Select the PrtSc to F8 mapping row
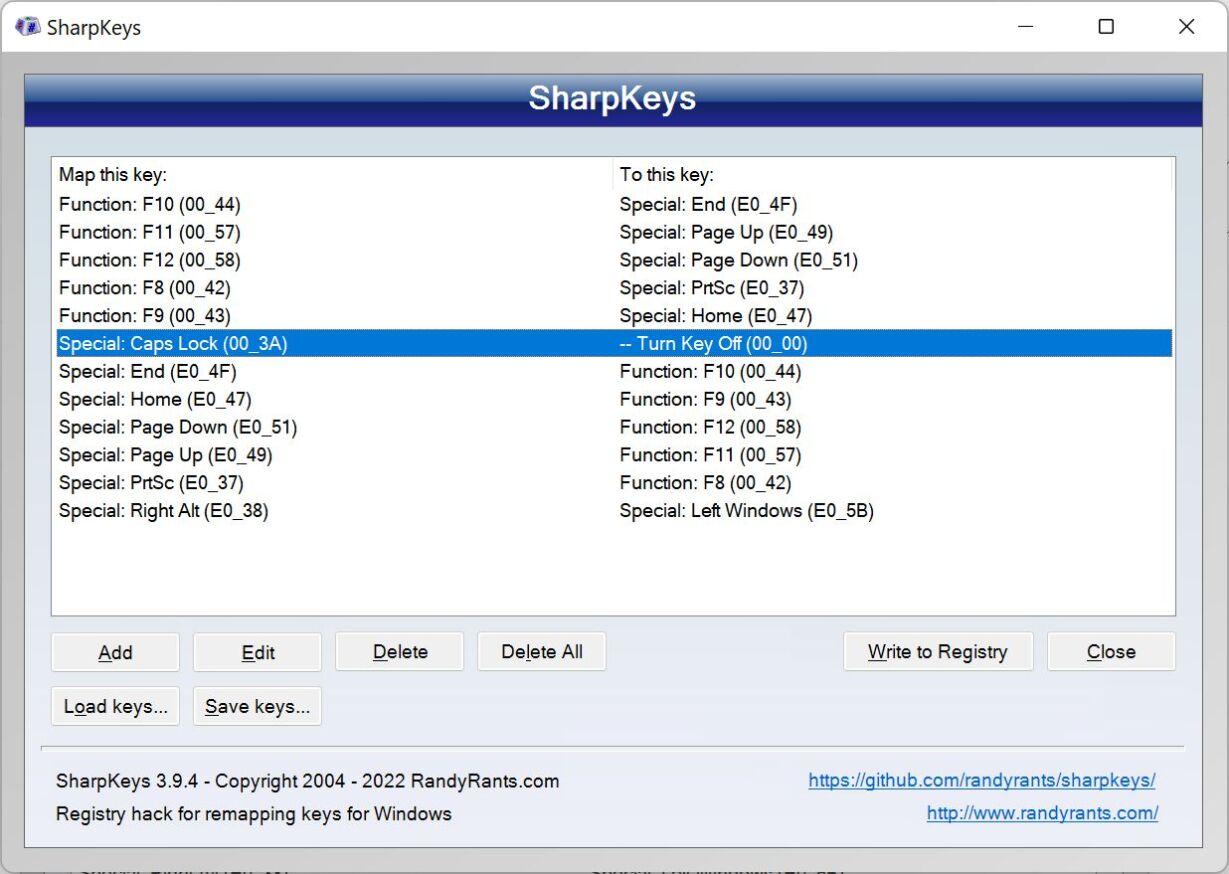This screenshot has height=874, width=1229. coord(400,482)
